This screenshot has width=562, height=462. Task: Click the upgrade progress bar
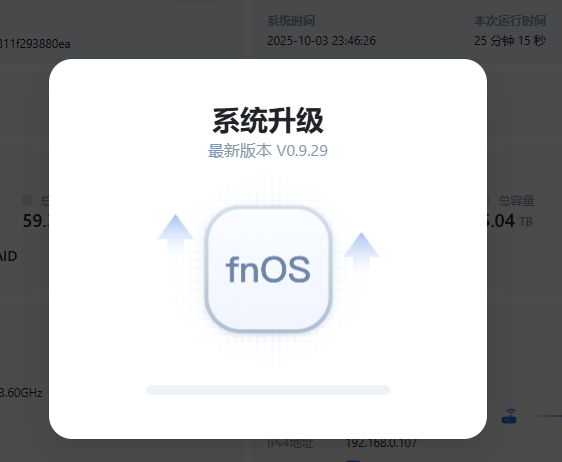(x=268, y=390)
